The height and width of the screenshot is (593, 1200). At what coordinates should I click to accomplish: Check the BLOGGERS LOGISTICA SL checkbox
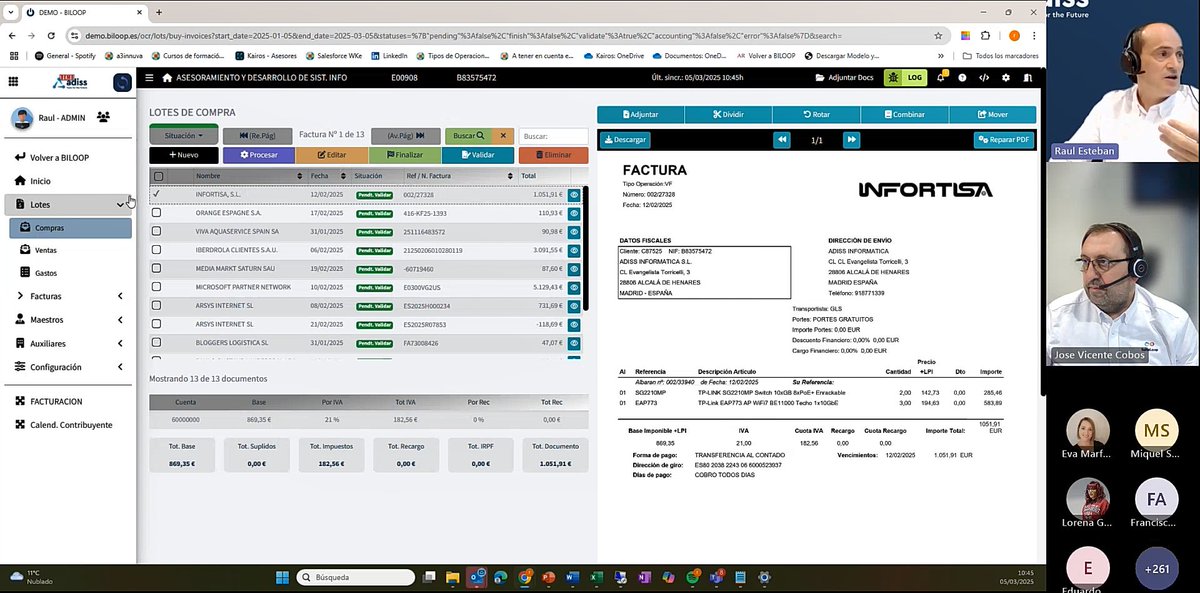[157, 342]
